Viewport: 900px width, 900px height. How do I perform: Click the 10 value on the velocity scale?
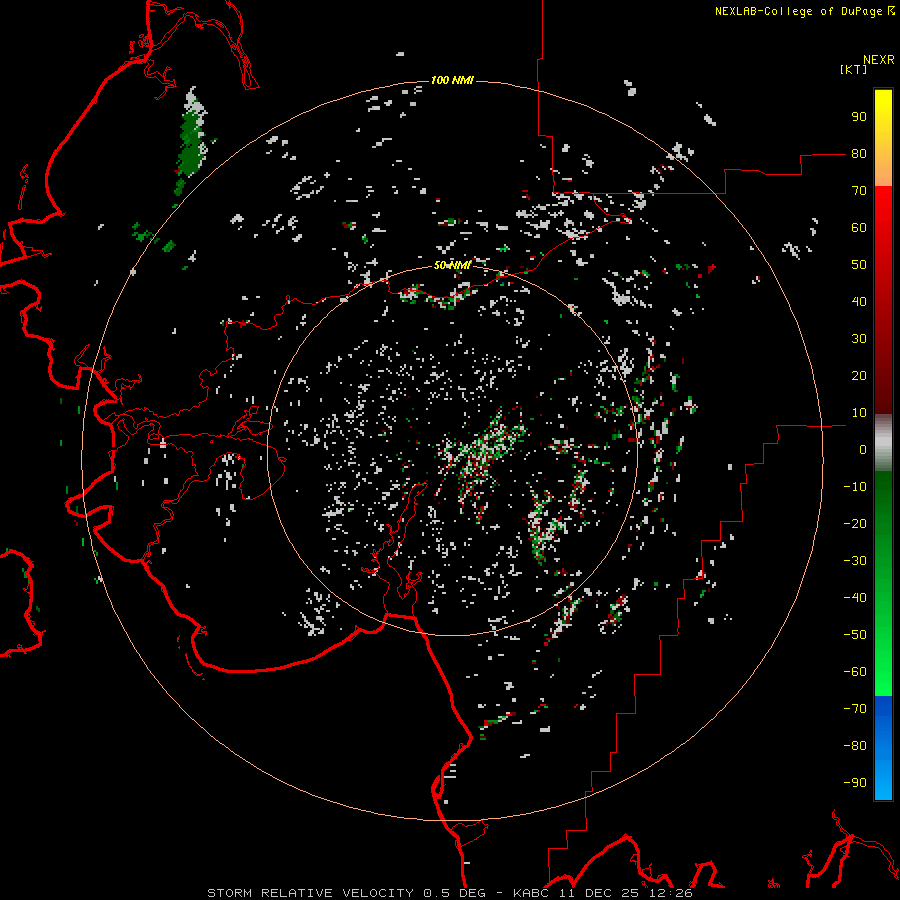[859, 413]
